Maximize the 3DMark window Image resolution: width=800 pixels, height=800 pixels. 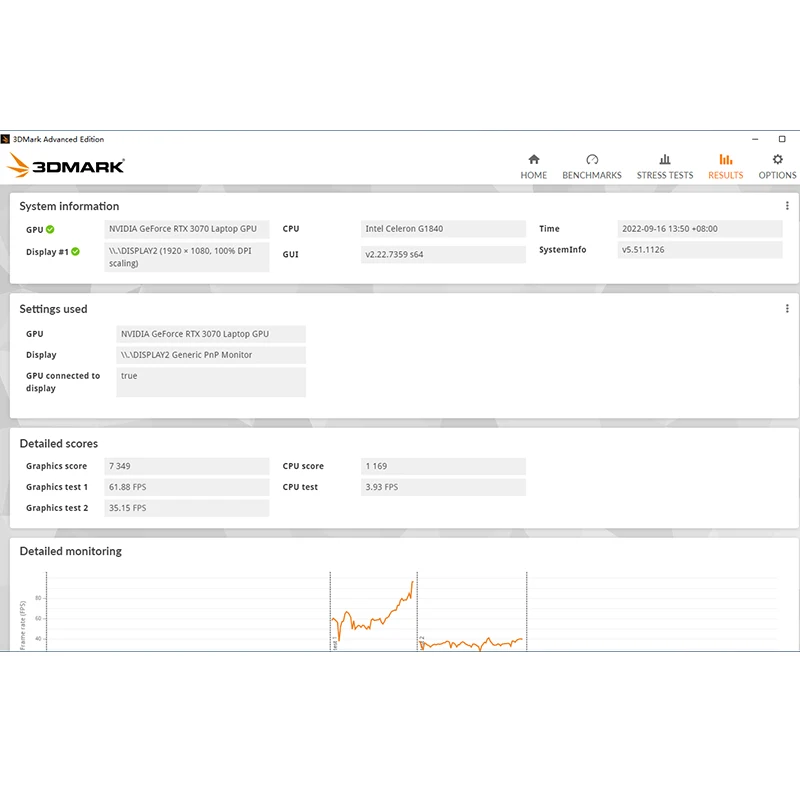pos(782,139)
